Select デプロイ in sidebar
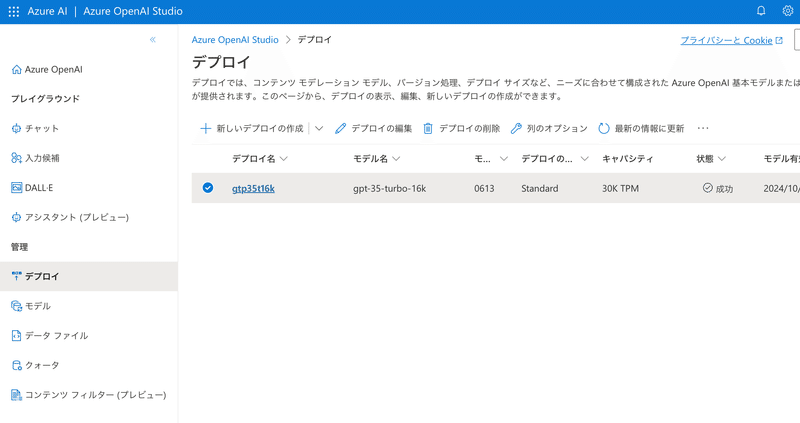 coord(89,277)
